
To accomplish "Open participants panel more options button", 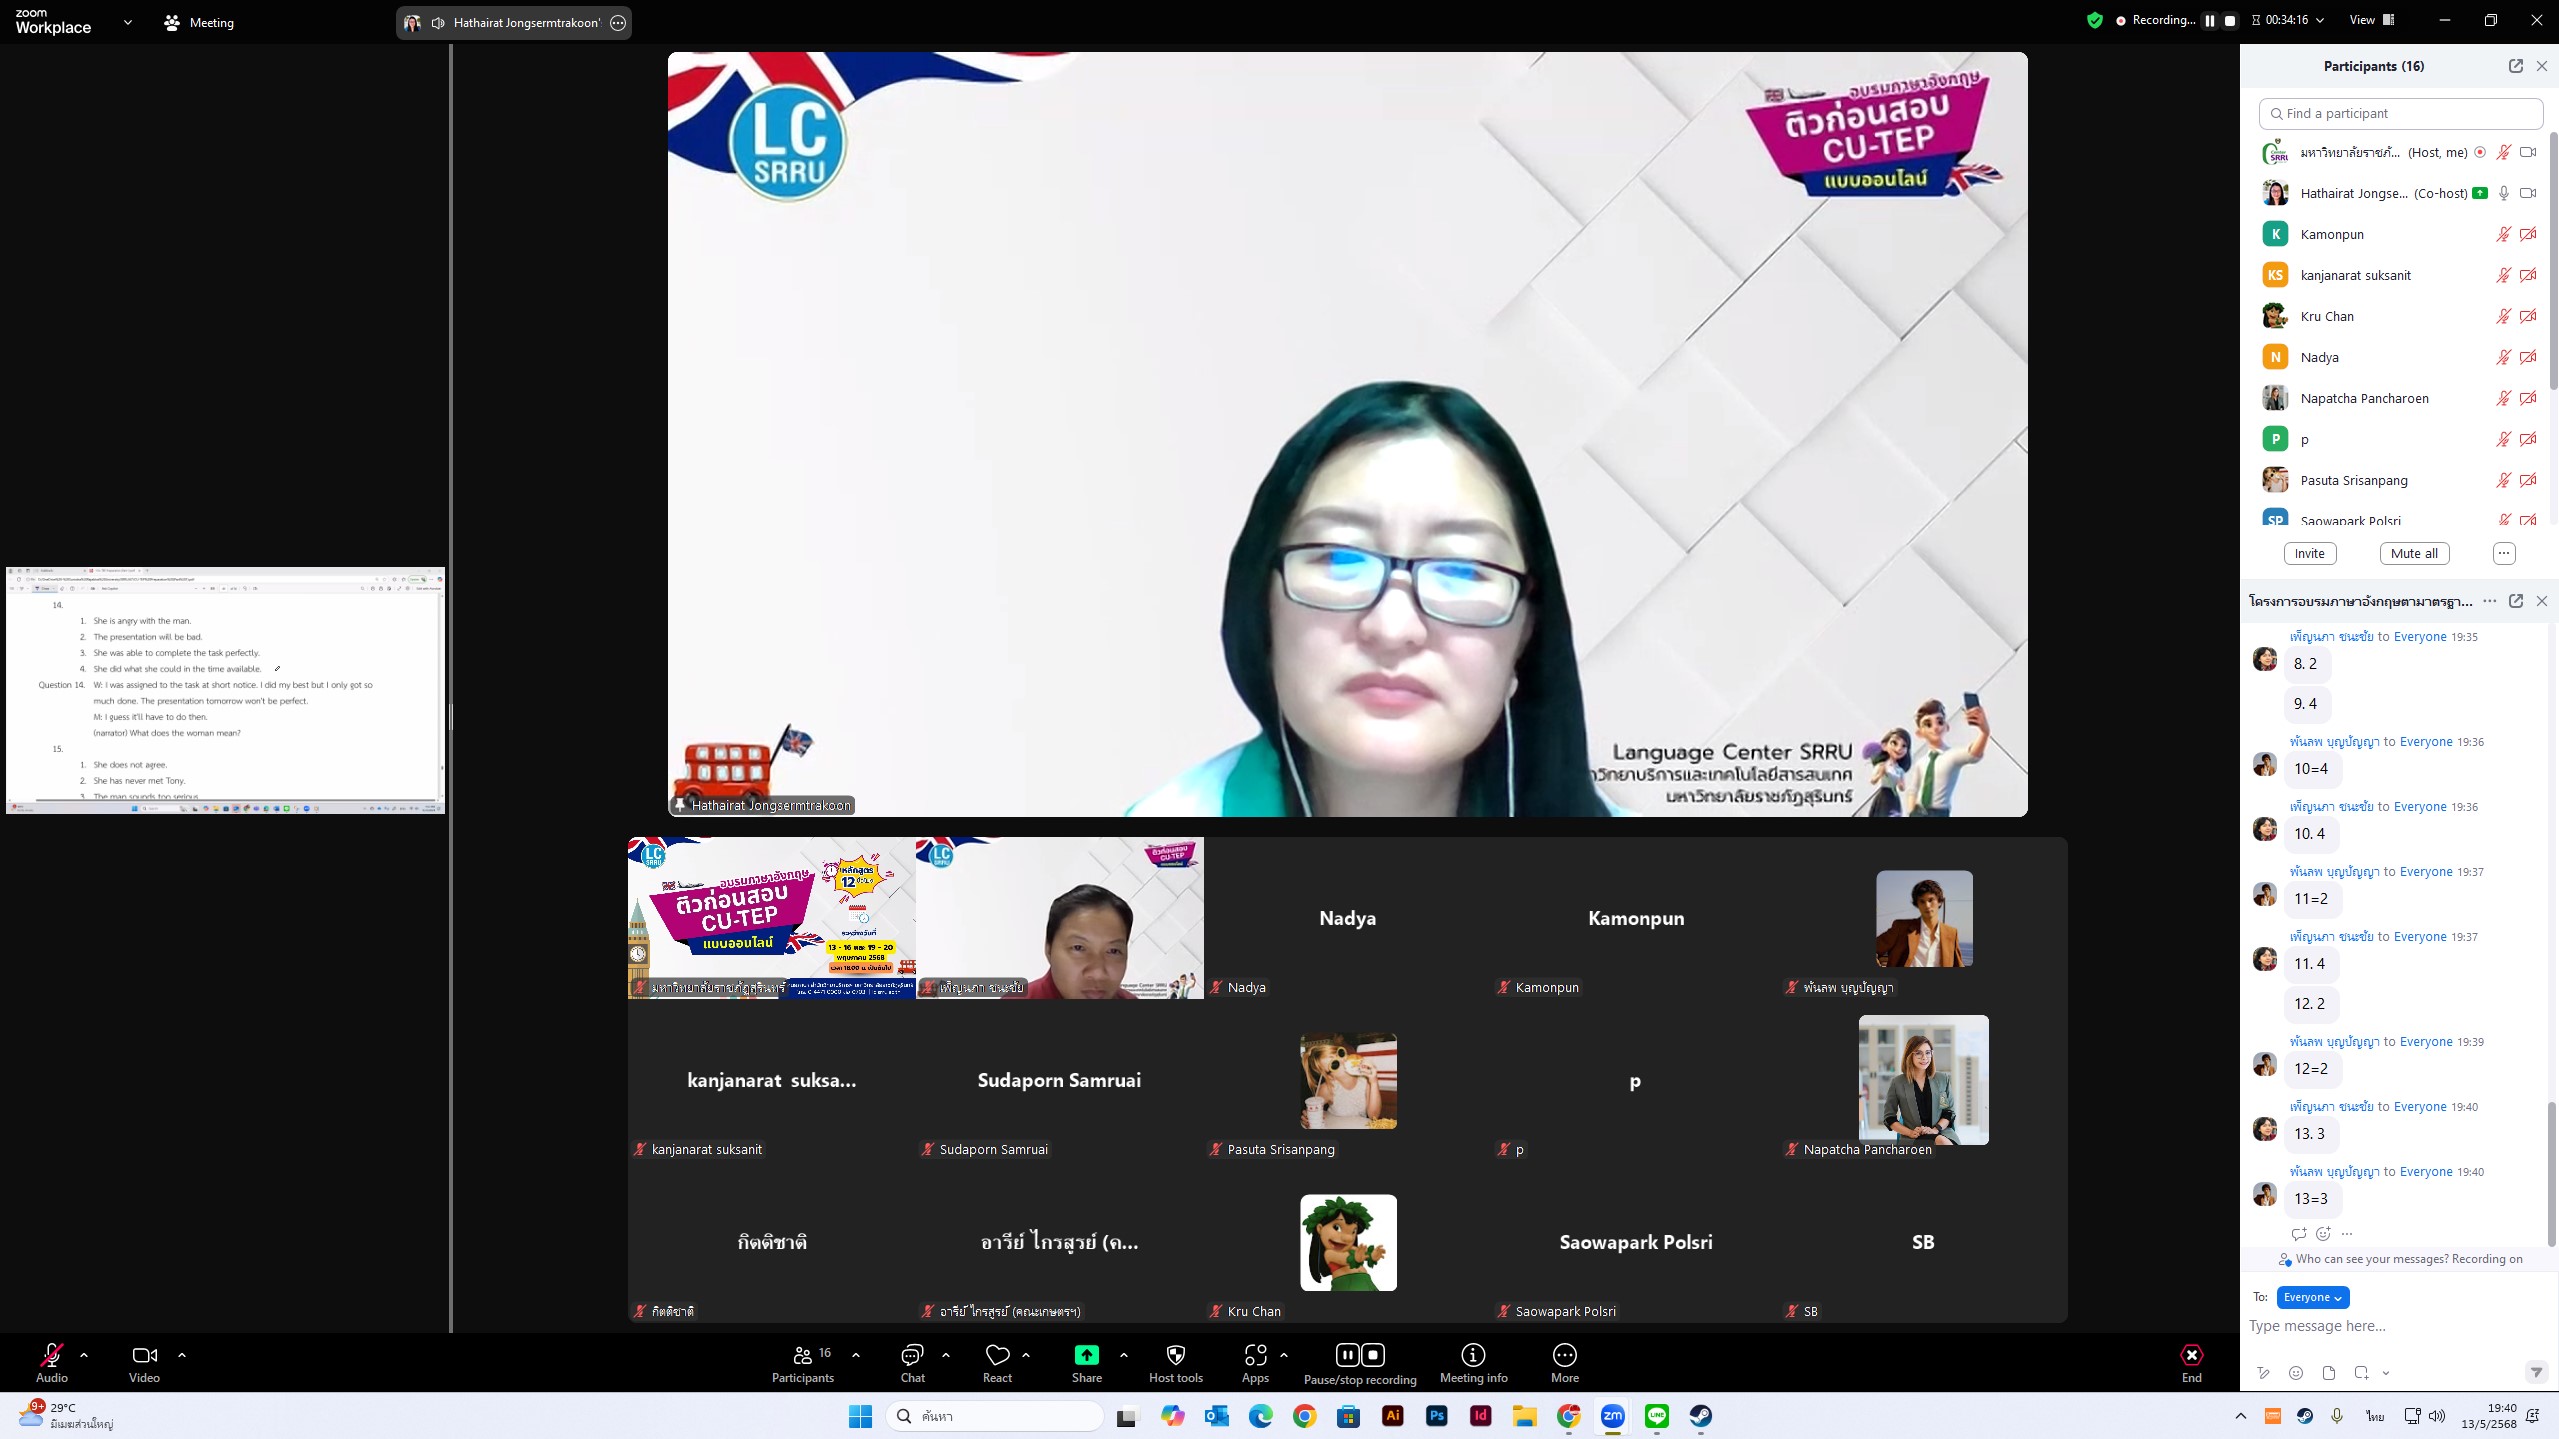I will (2503, 553).
